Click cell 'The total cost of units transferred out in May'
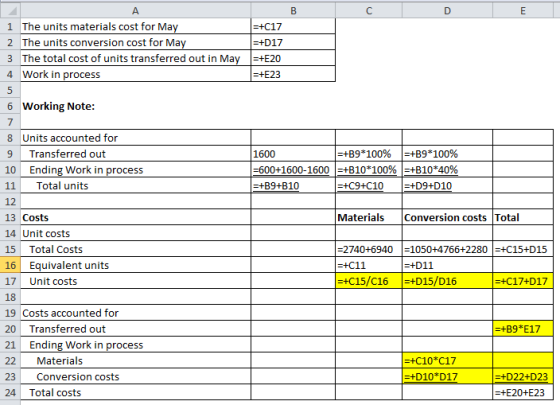Image resolution: width=560 pixels, height=405 pixels. [x=136, y=58]
